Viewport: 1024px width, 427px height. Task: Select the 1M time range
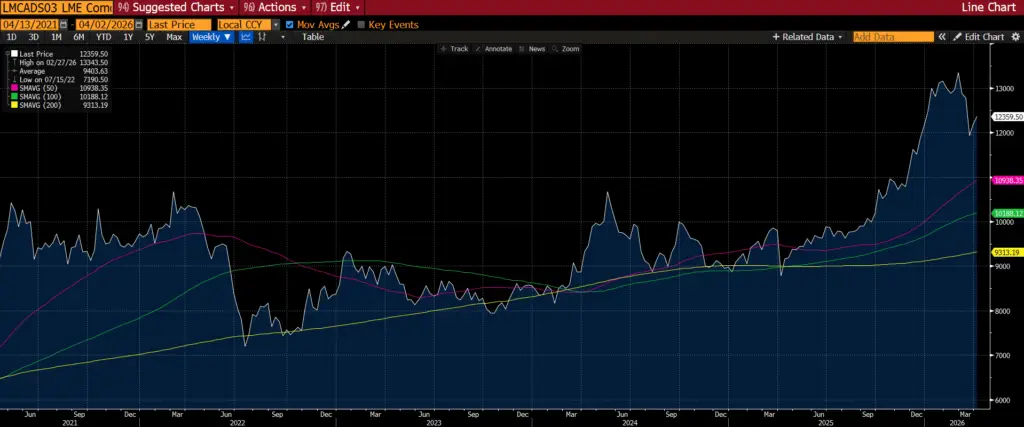point(56,37)
